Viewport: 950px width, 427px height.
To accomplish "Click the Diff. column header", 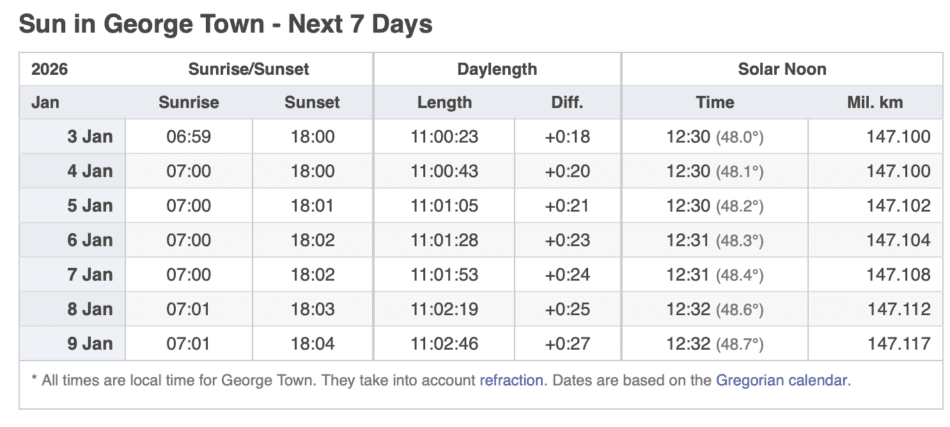I will [x=567, y=102].
